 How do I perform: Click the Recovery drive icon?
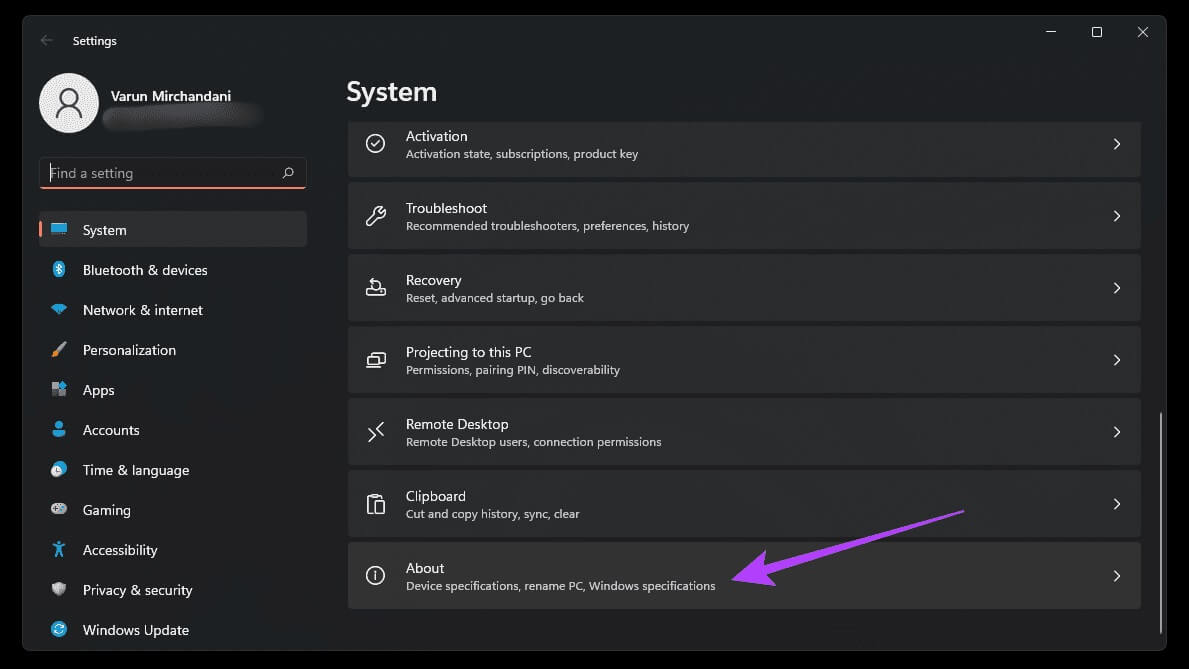[x=375, y=287]
